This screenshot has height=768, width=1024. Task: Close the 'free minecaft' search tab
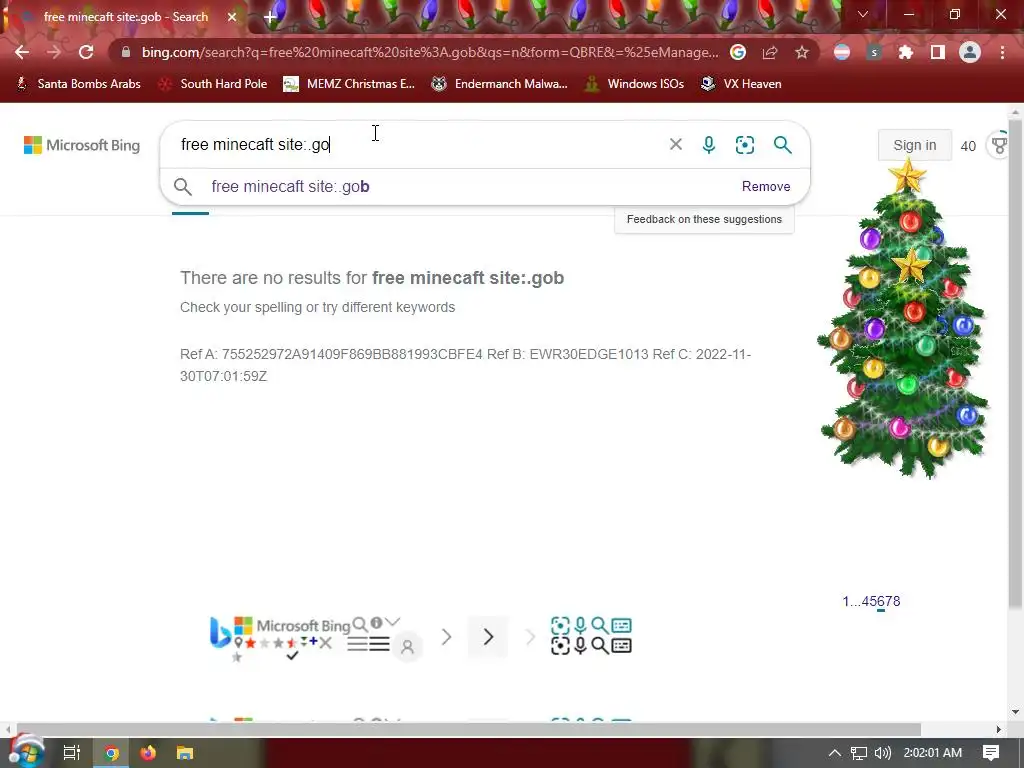click(232, 17)
